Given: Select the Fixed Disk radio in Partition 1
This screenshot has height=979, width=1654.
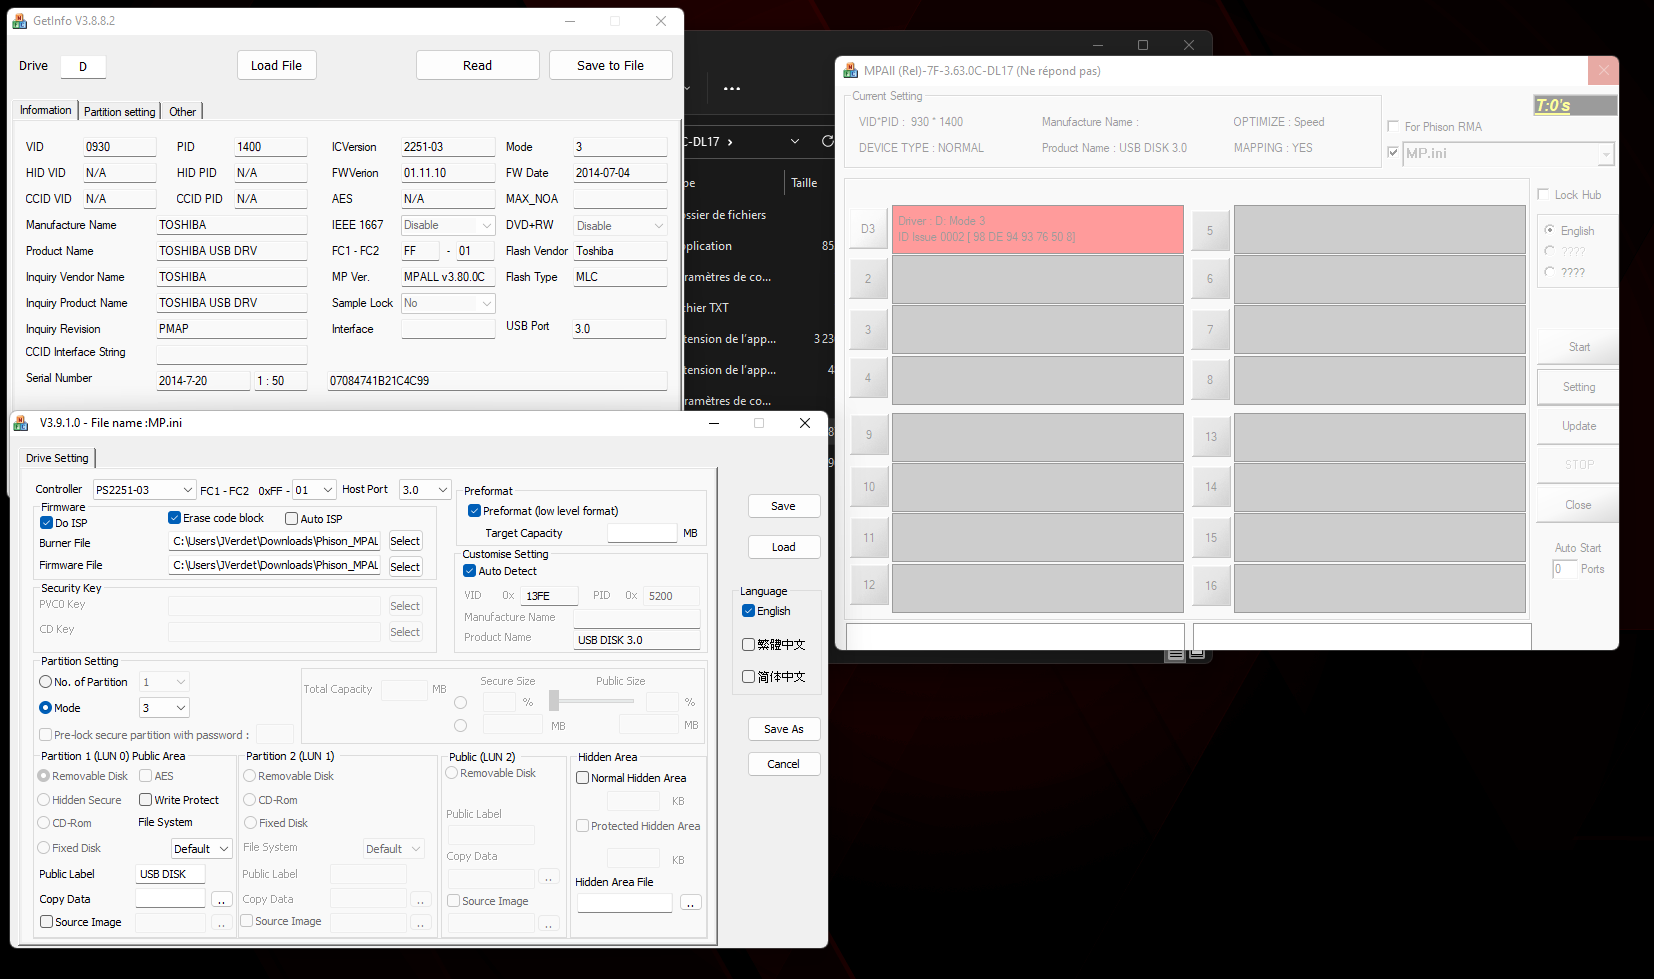Looking at the screenshot, I should point(44,847).
